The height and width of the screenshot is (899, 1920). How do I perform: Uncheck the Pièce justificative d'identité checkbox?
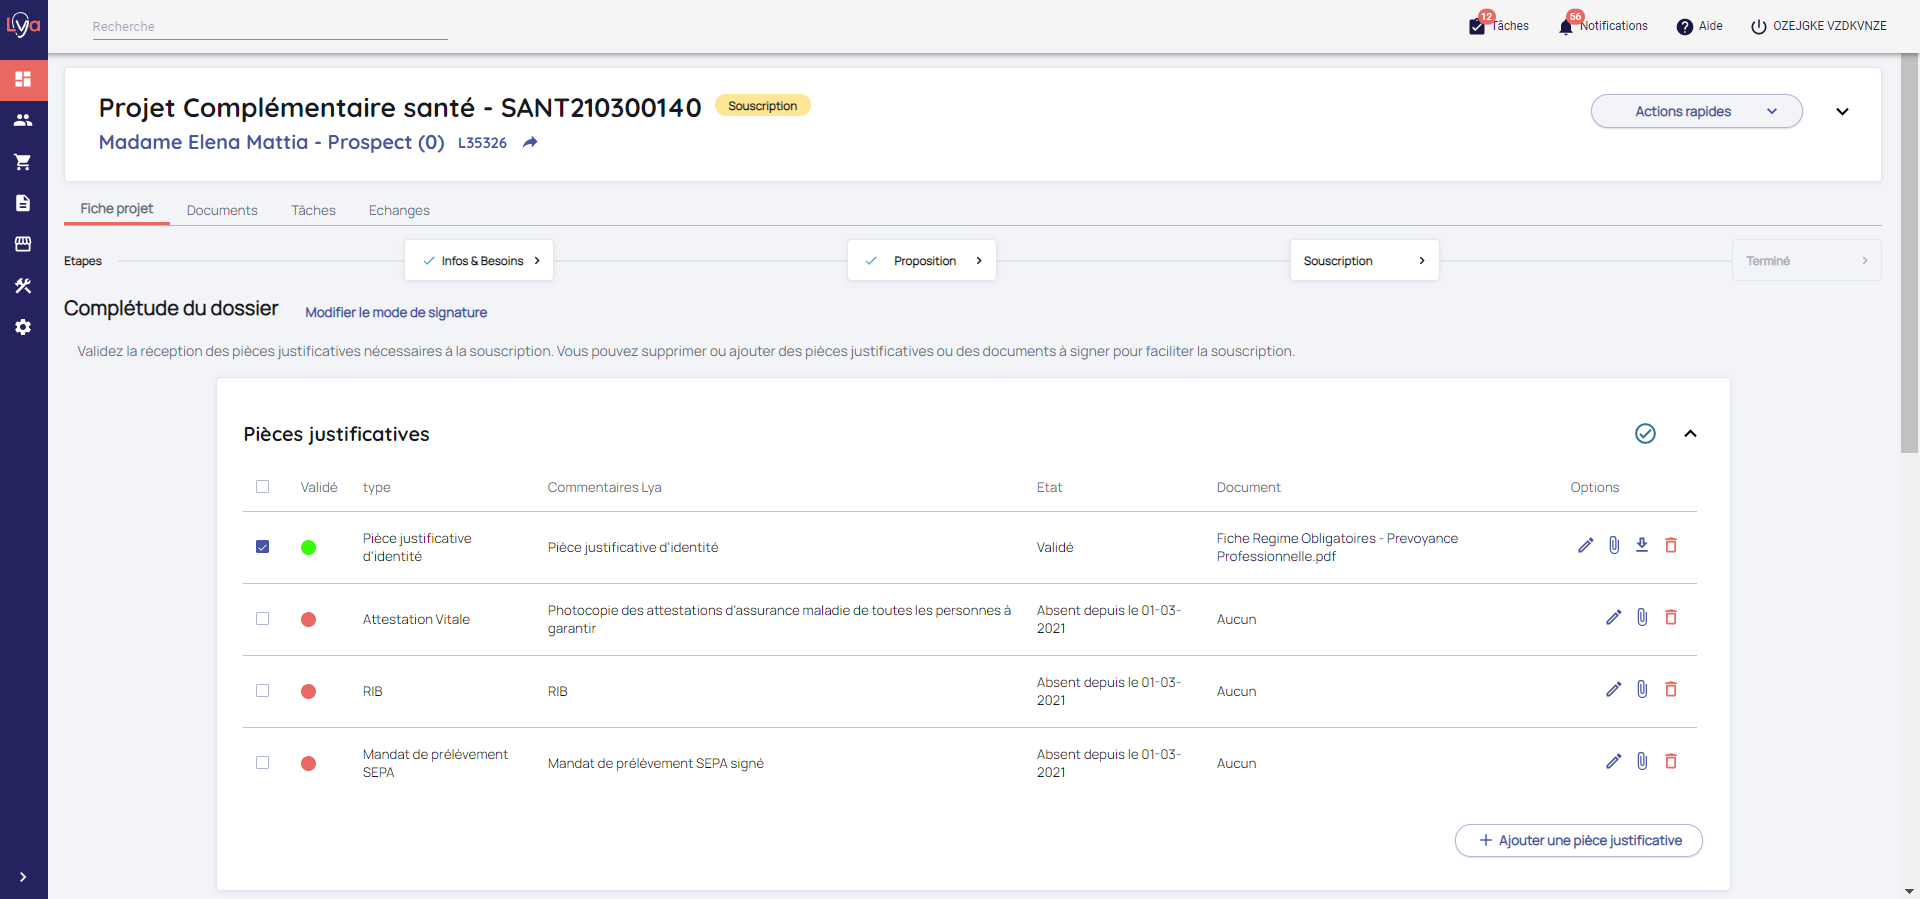(x=262, y=547)
